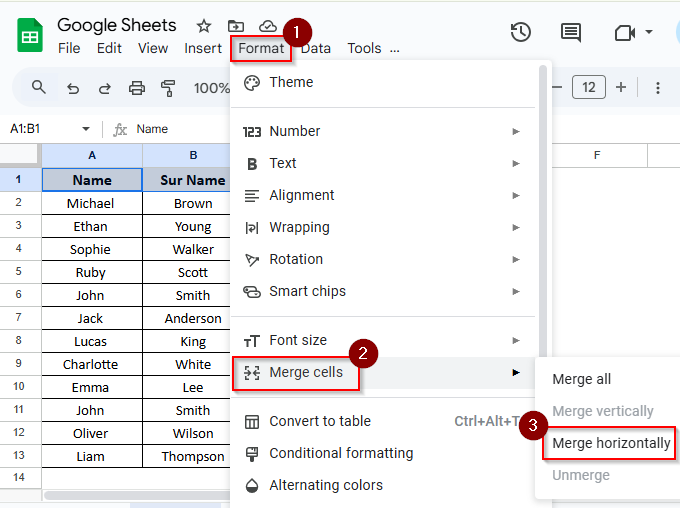Screen dimensions: 680x508
Task: Open the name box dropdown arrow
Action: click(86, 129)
